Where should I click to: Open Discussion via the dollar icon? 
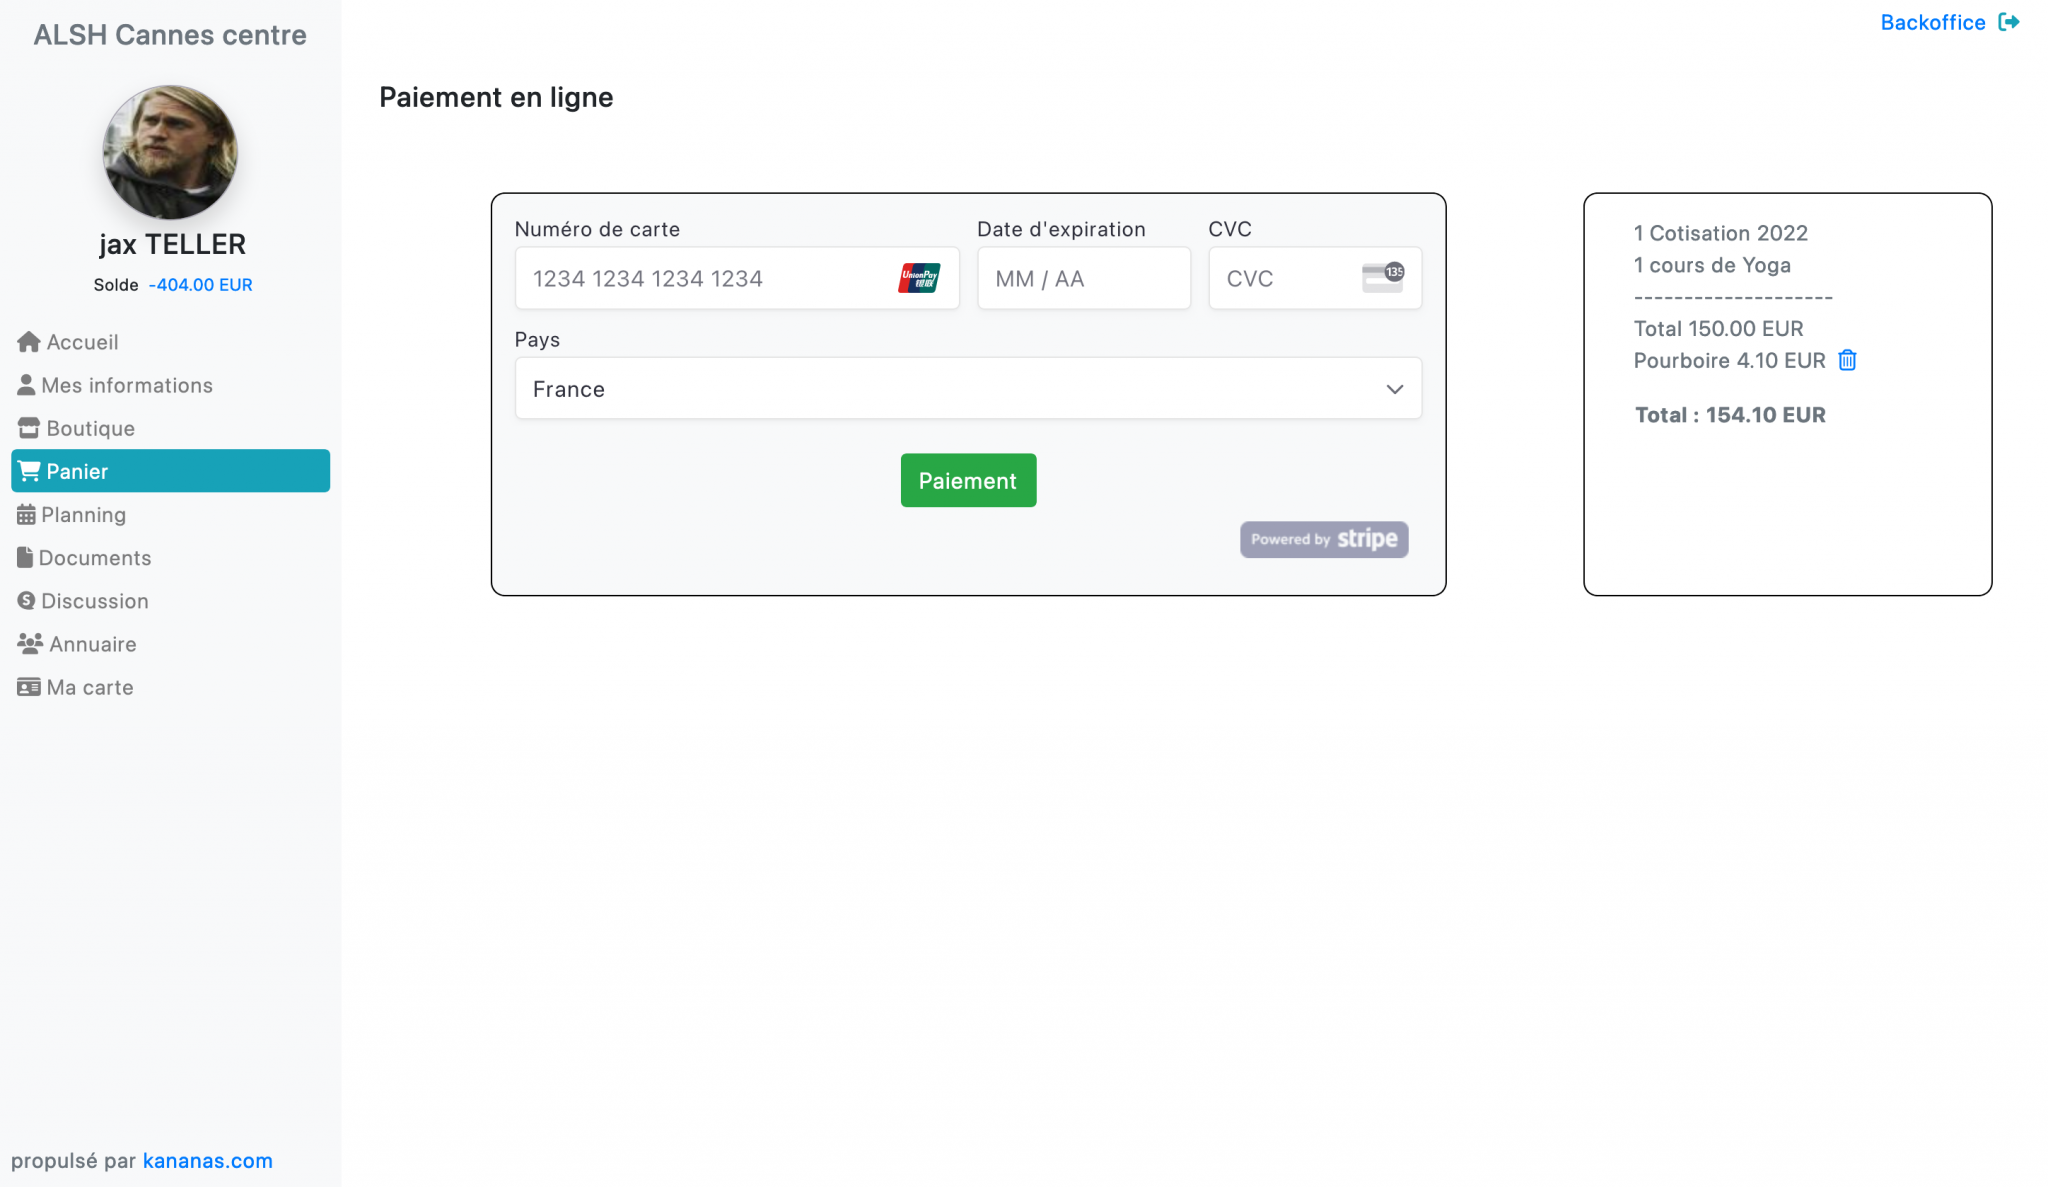(x=26, y=600)
